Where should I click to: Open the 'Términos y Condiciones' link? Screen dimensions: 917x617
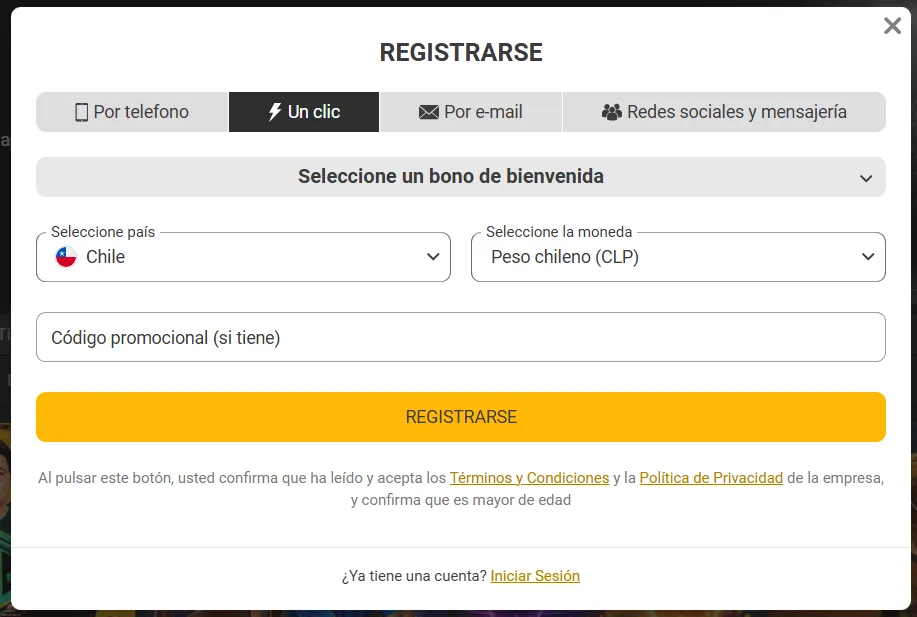[x=529, y=478]
